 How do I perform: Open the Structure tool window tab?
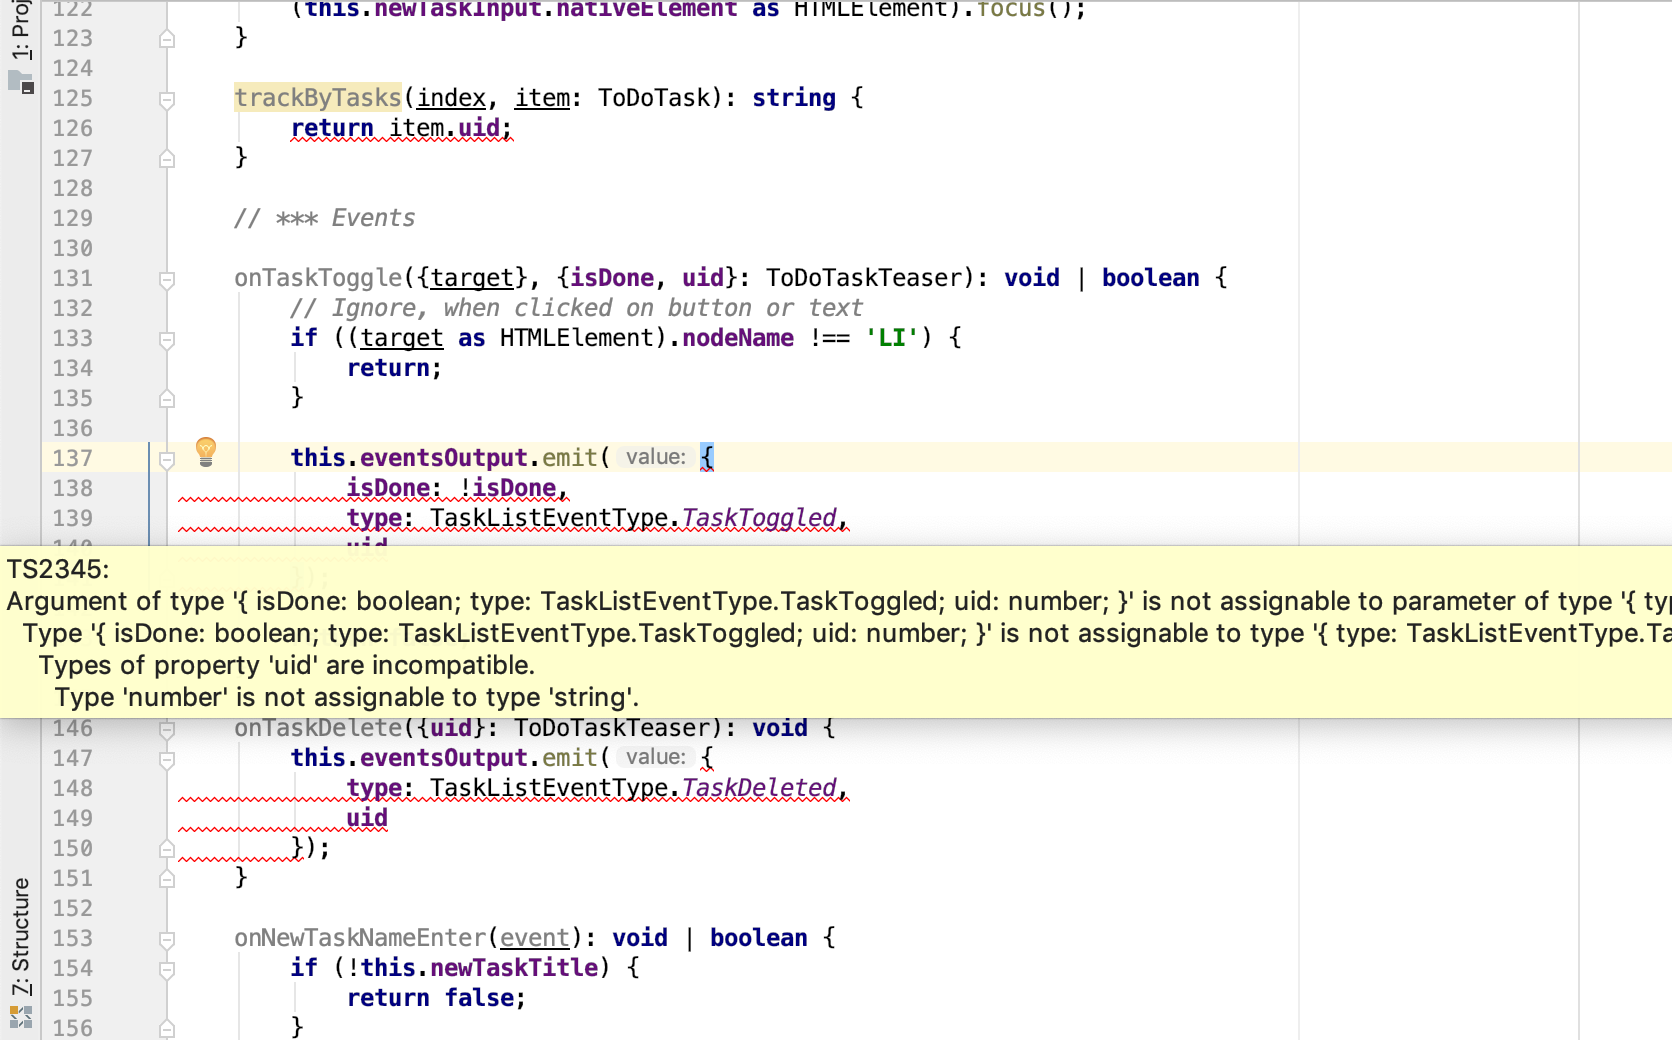pos(20,952)
